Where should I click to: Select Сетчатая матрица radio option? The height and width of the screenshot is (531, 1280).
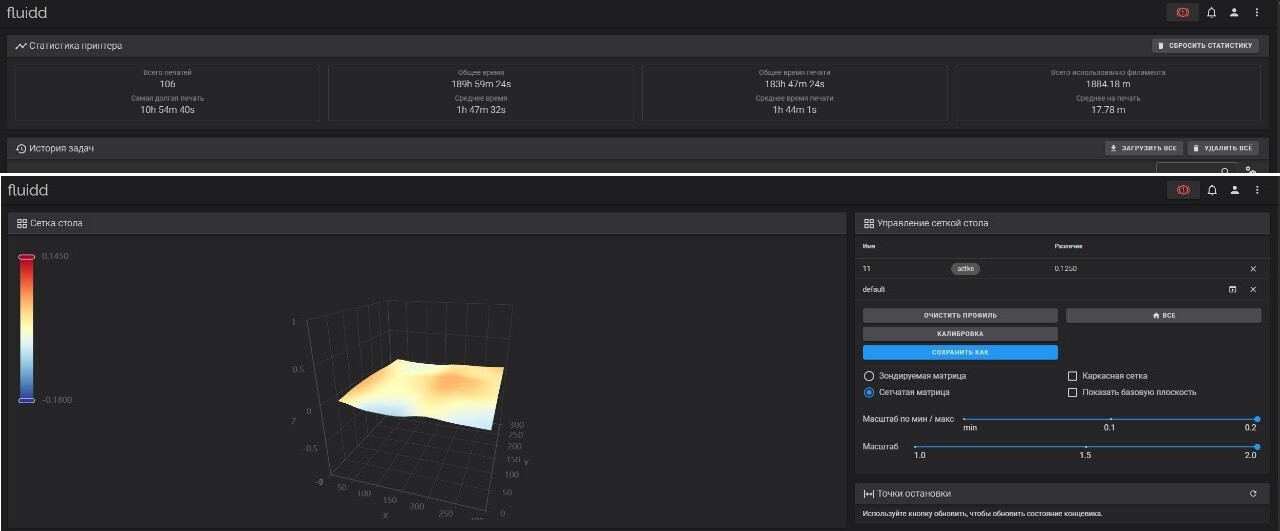868,393
